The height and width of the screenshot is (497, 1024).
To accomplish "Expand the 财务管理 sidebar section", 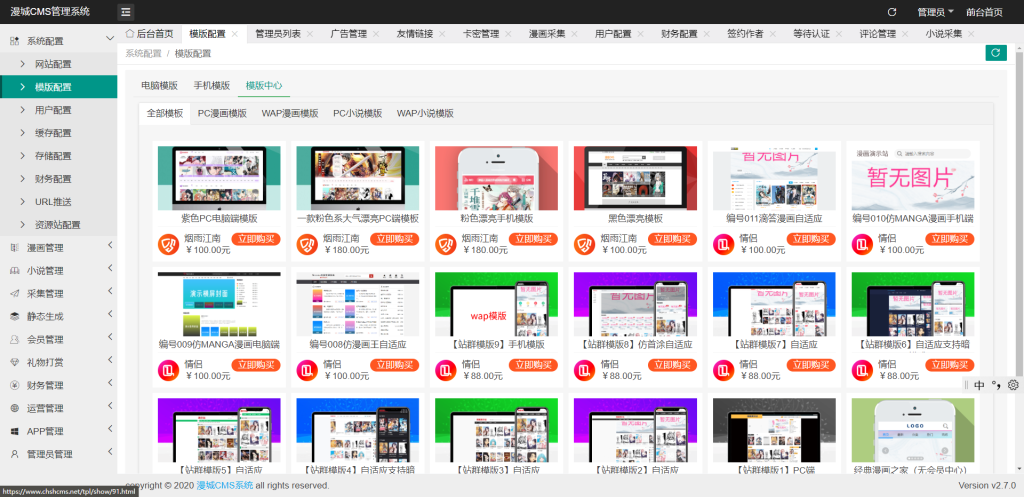I will point(60,385).
